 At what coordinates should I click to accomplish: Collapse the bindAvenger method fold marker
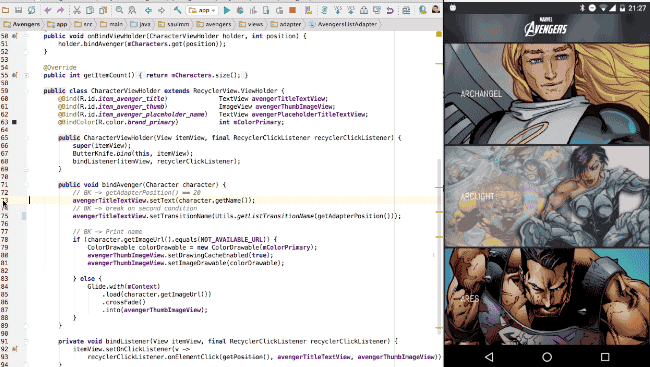click(x=26, y=185)
